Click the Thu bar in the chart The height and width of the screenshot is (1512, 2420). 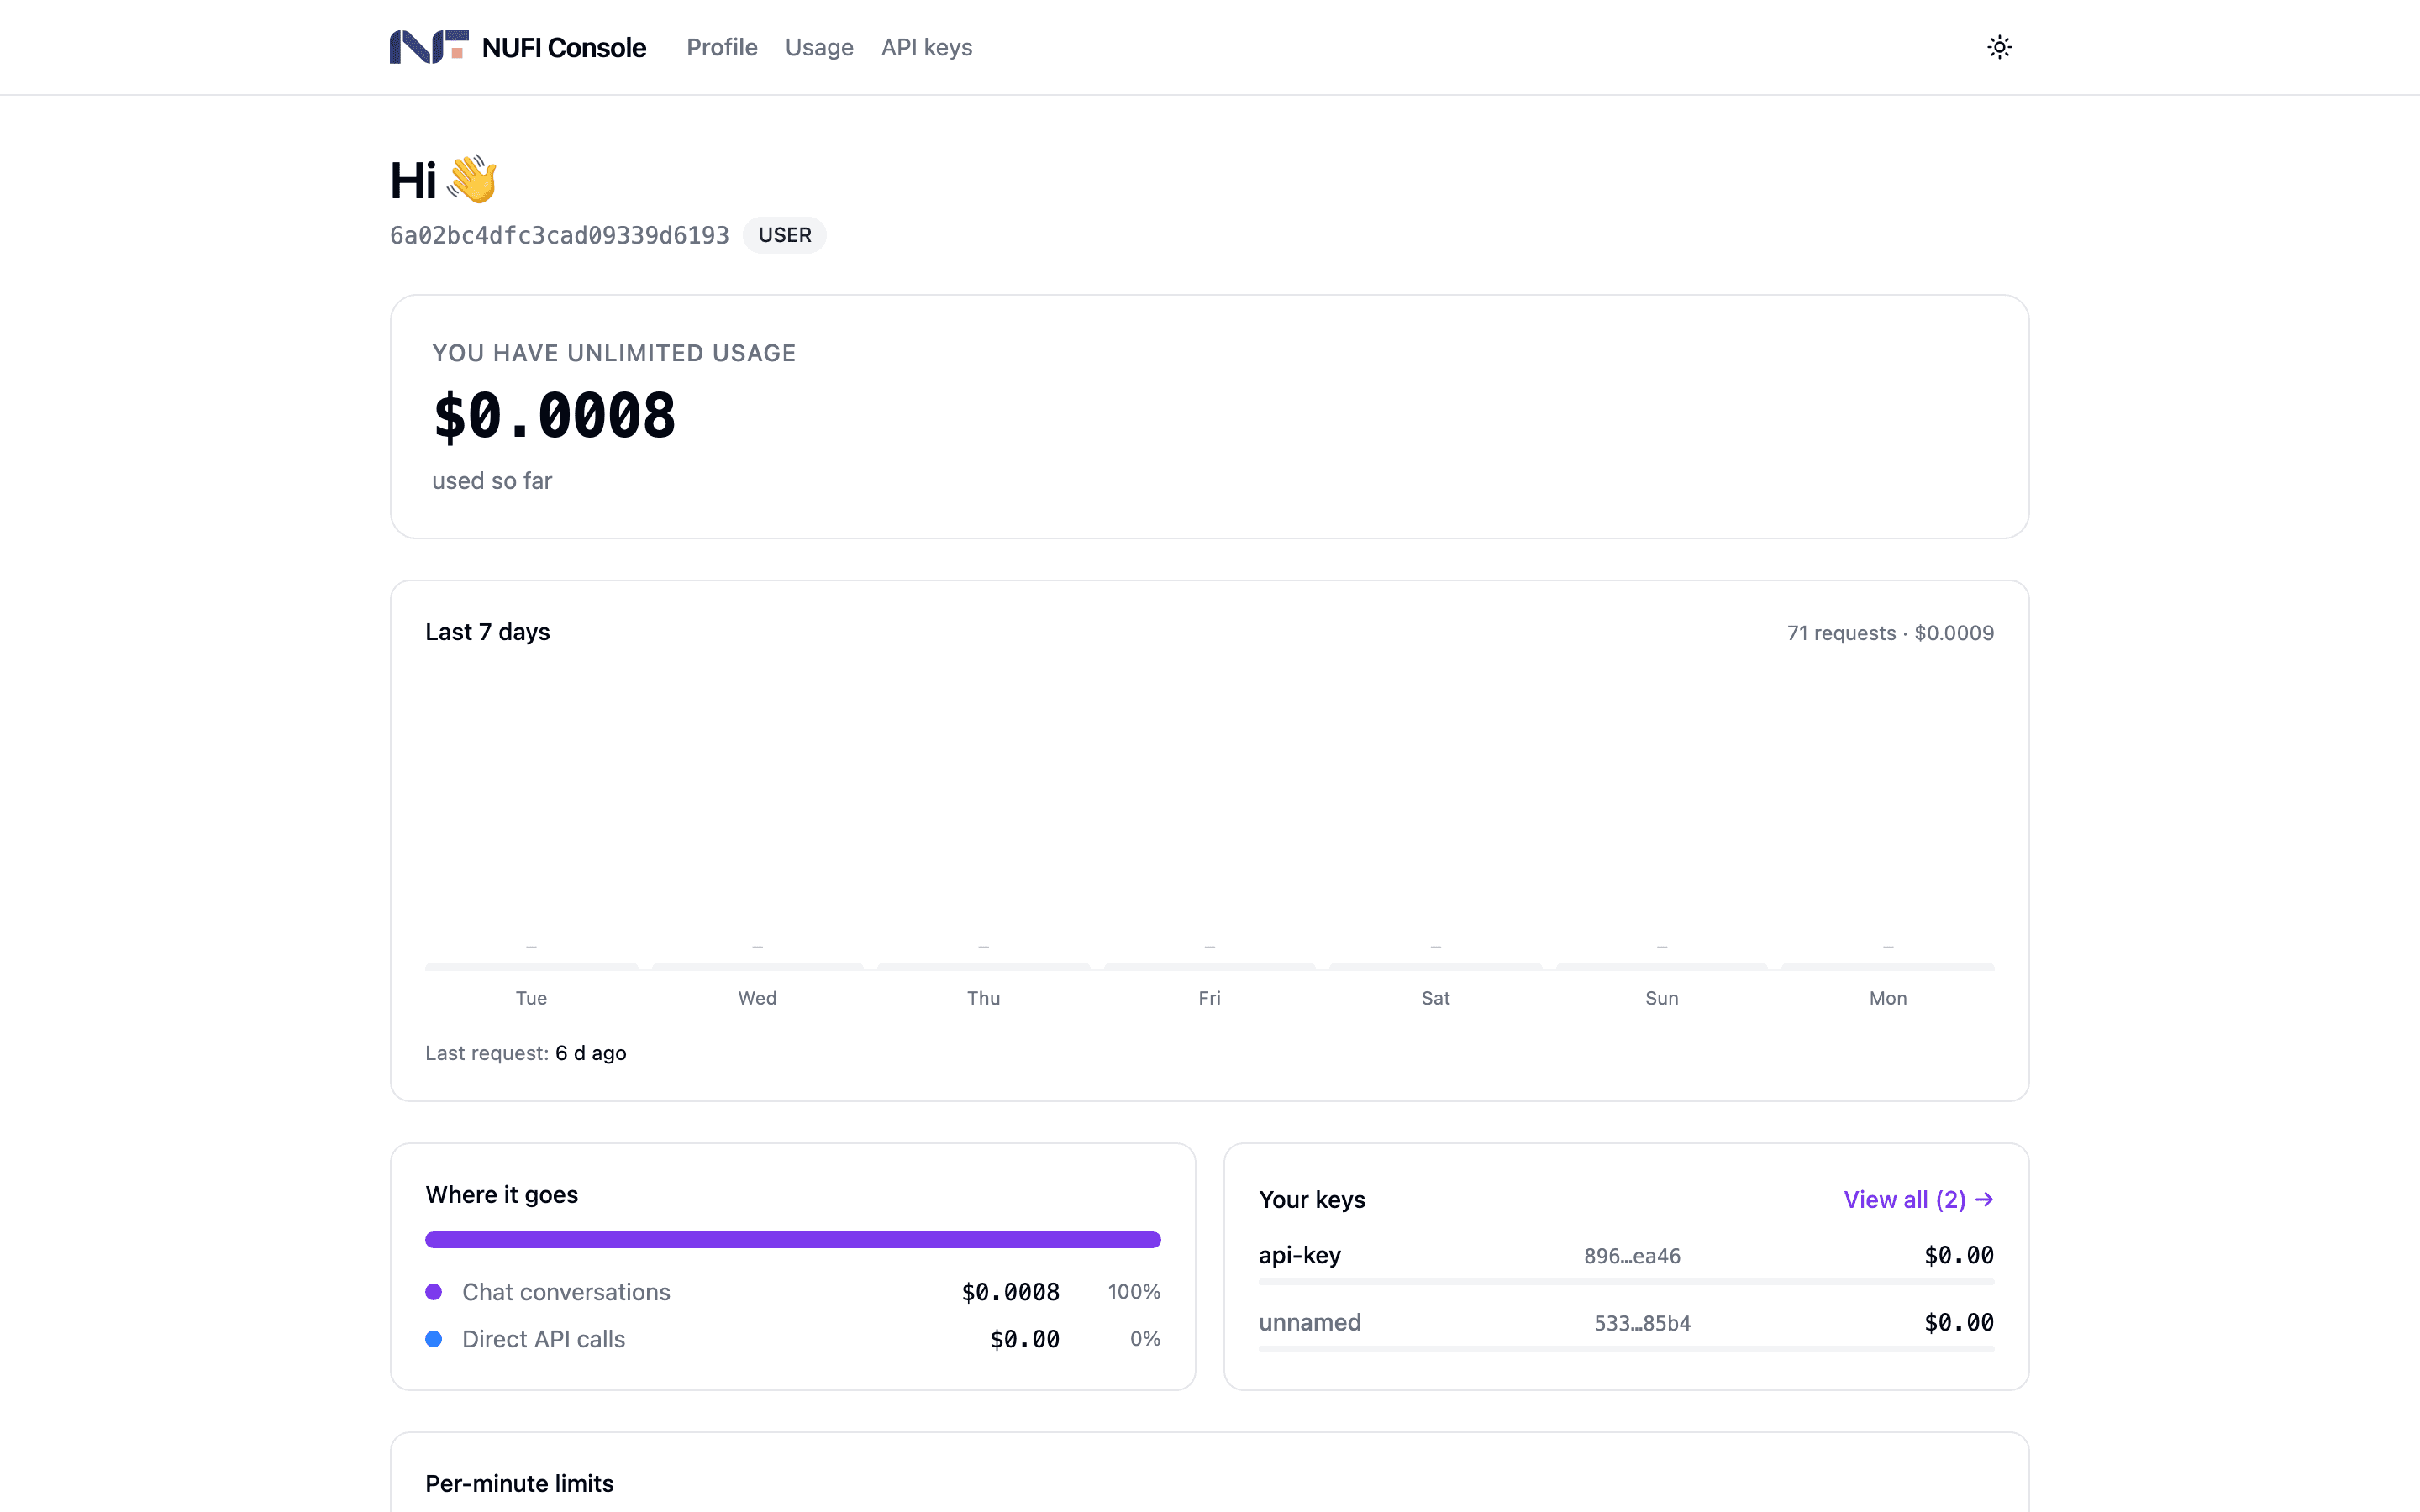[983, 966]
